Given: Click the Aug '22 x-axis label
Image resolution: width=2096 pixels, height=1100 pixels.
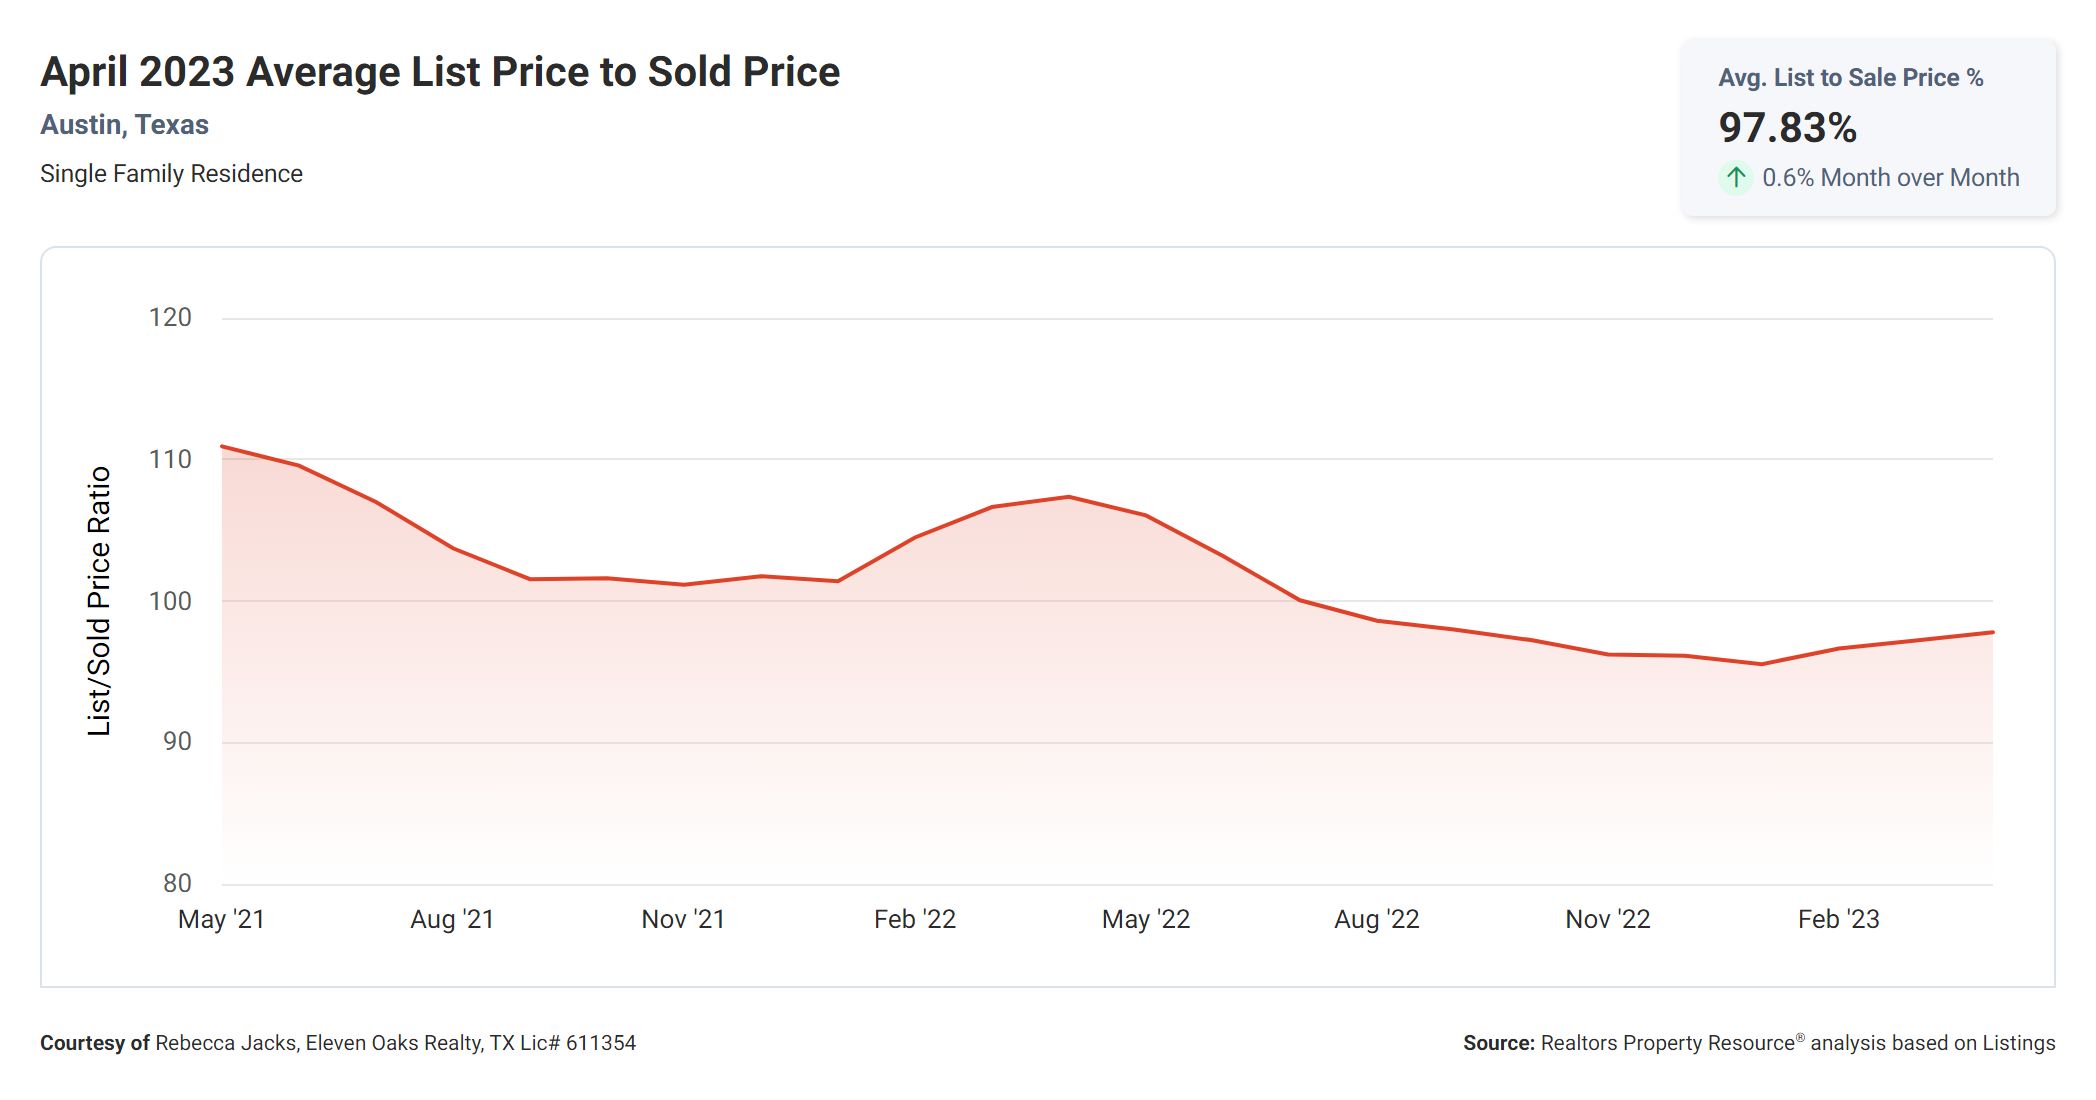Looking at the screenshot, I should pyautogui.click(x=1376, y=919).
